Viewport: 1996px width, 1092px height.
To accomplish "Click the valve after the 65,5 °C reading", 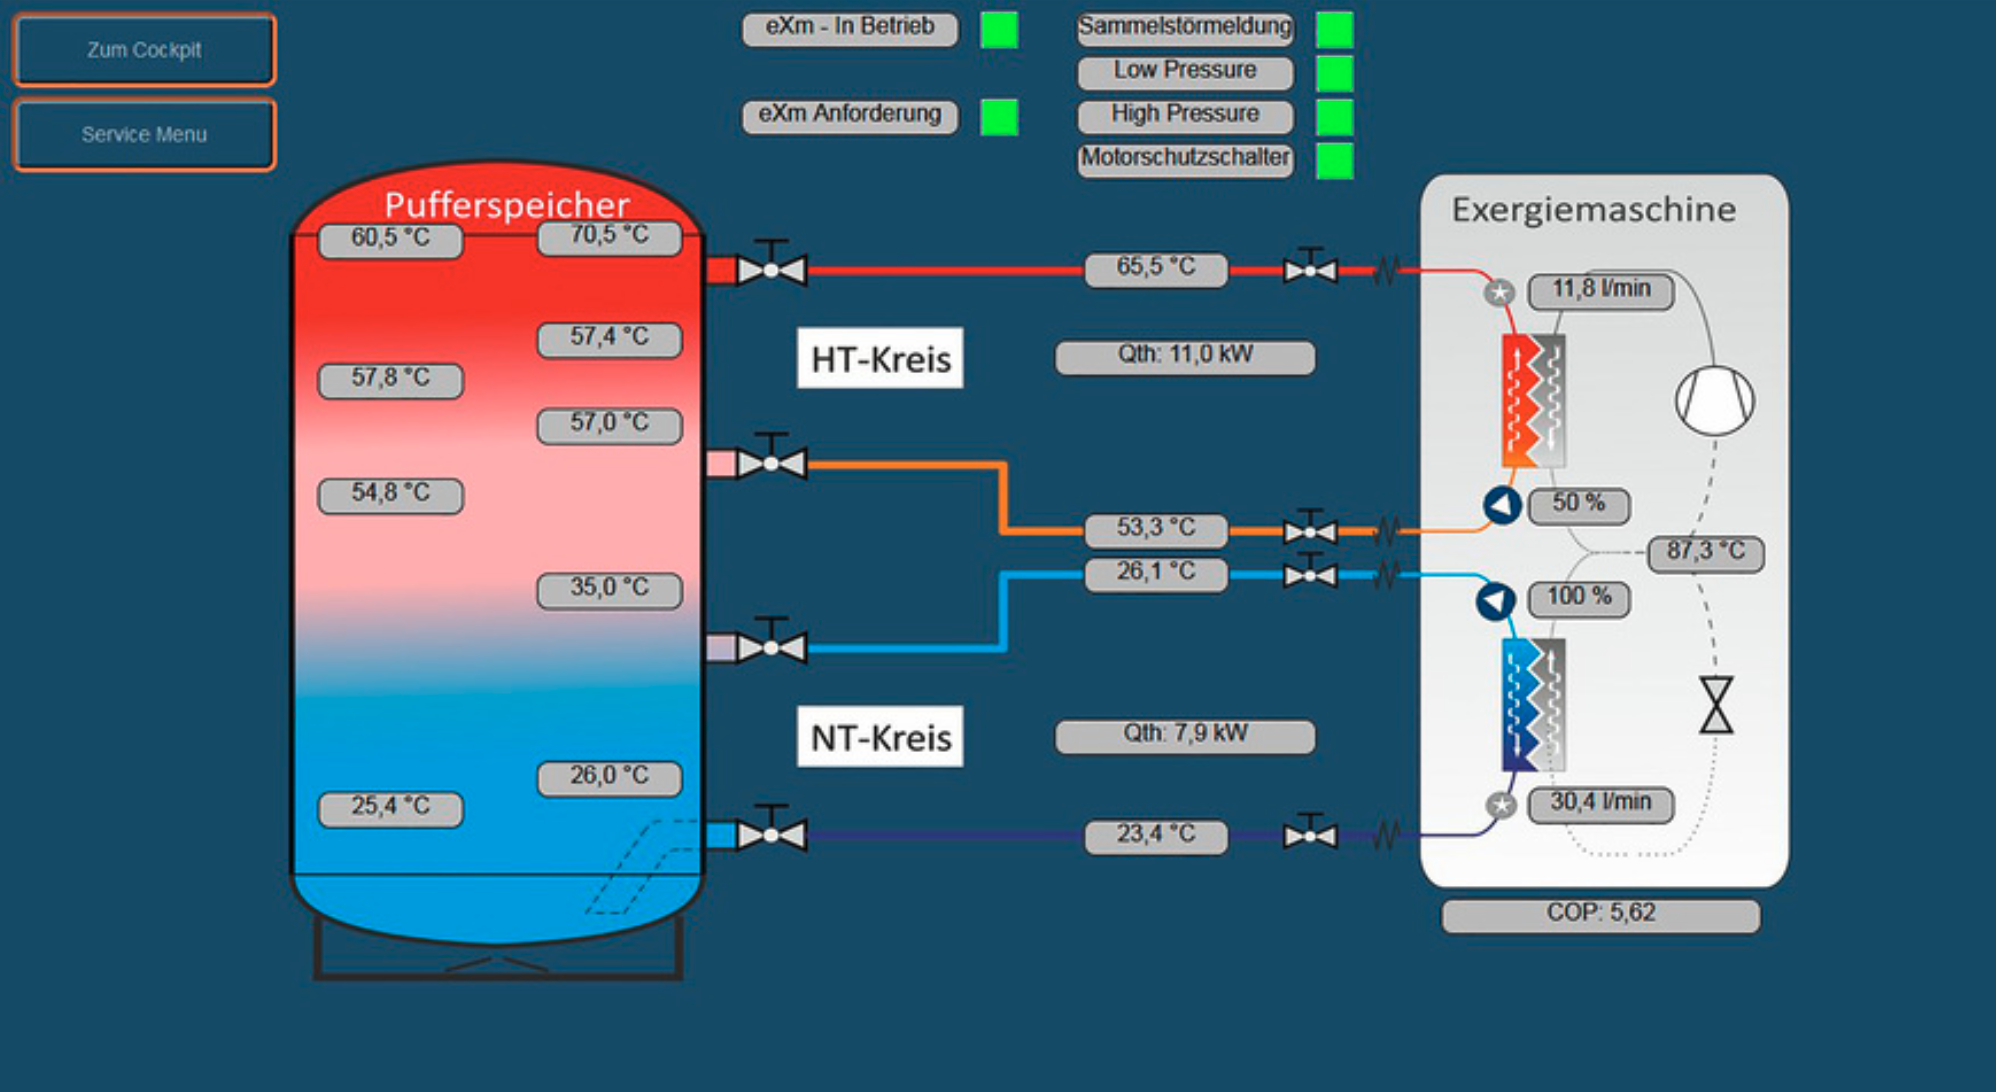I will (1310, 266).
